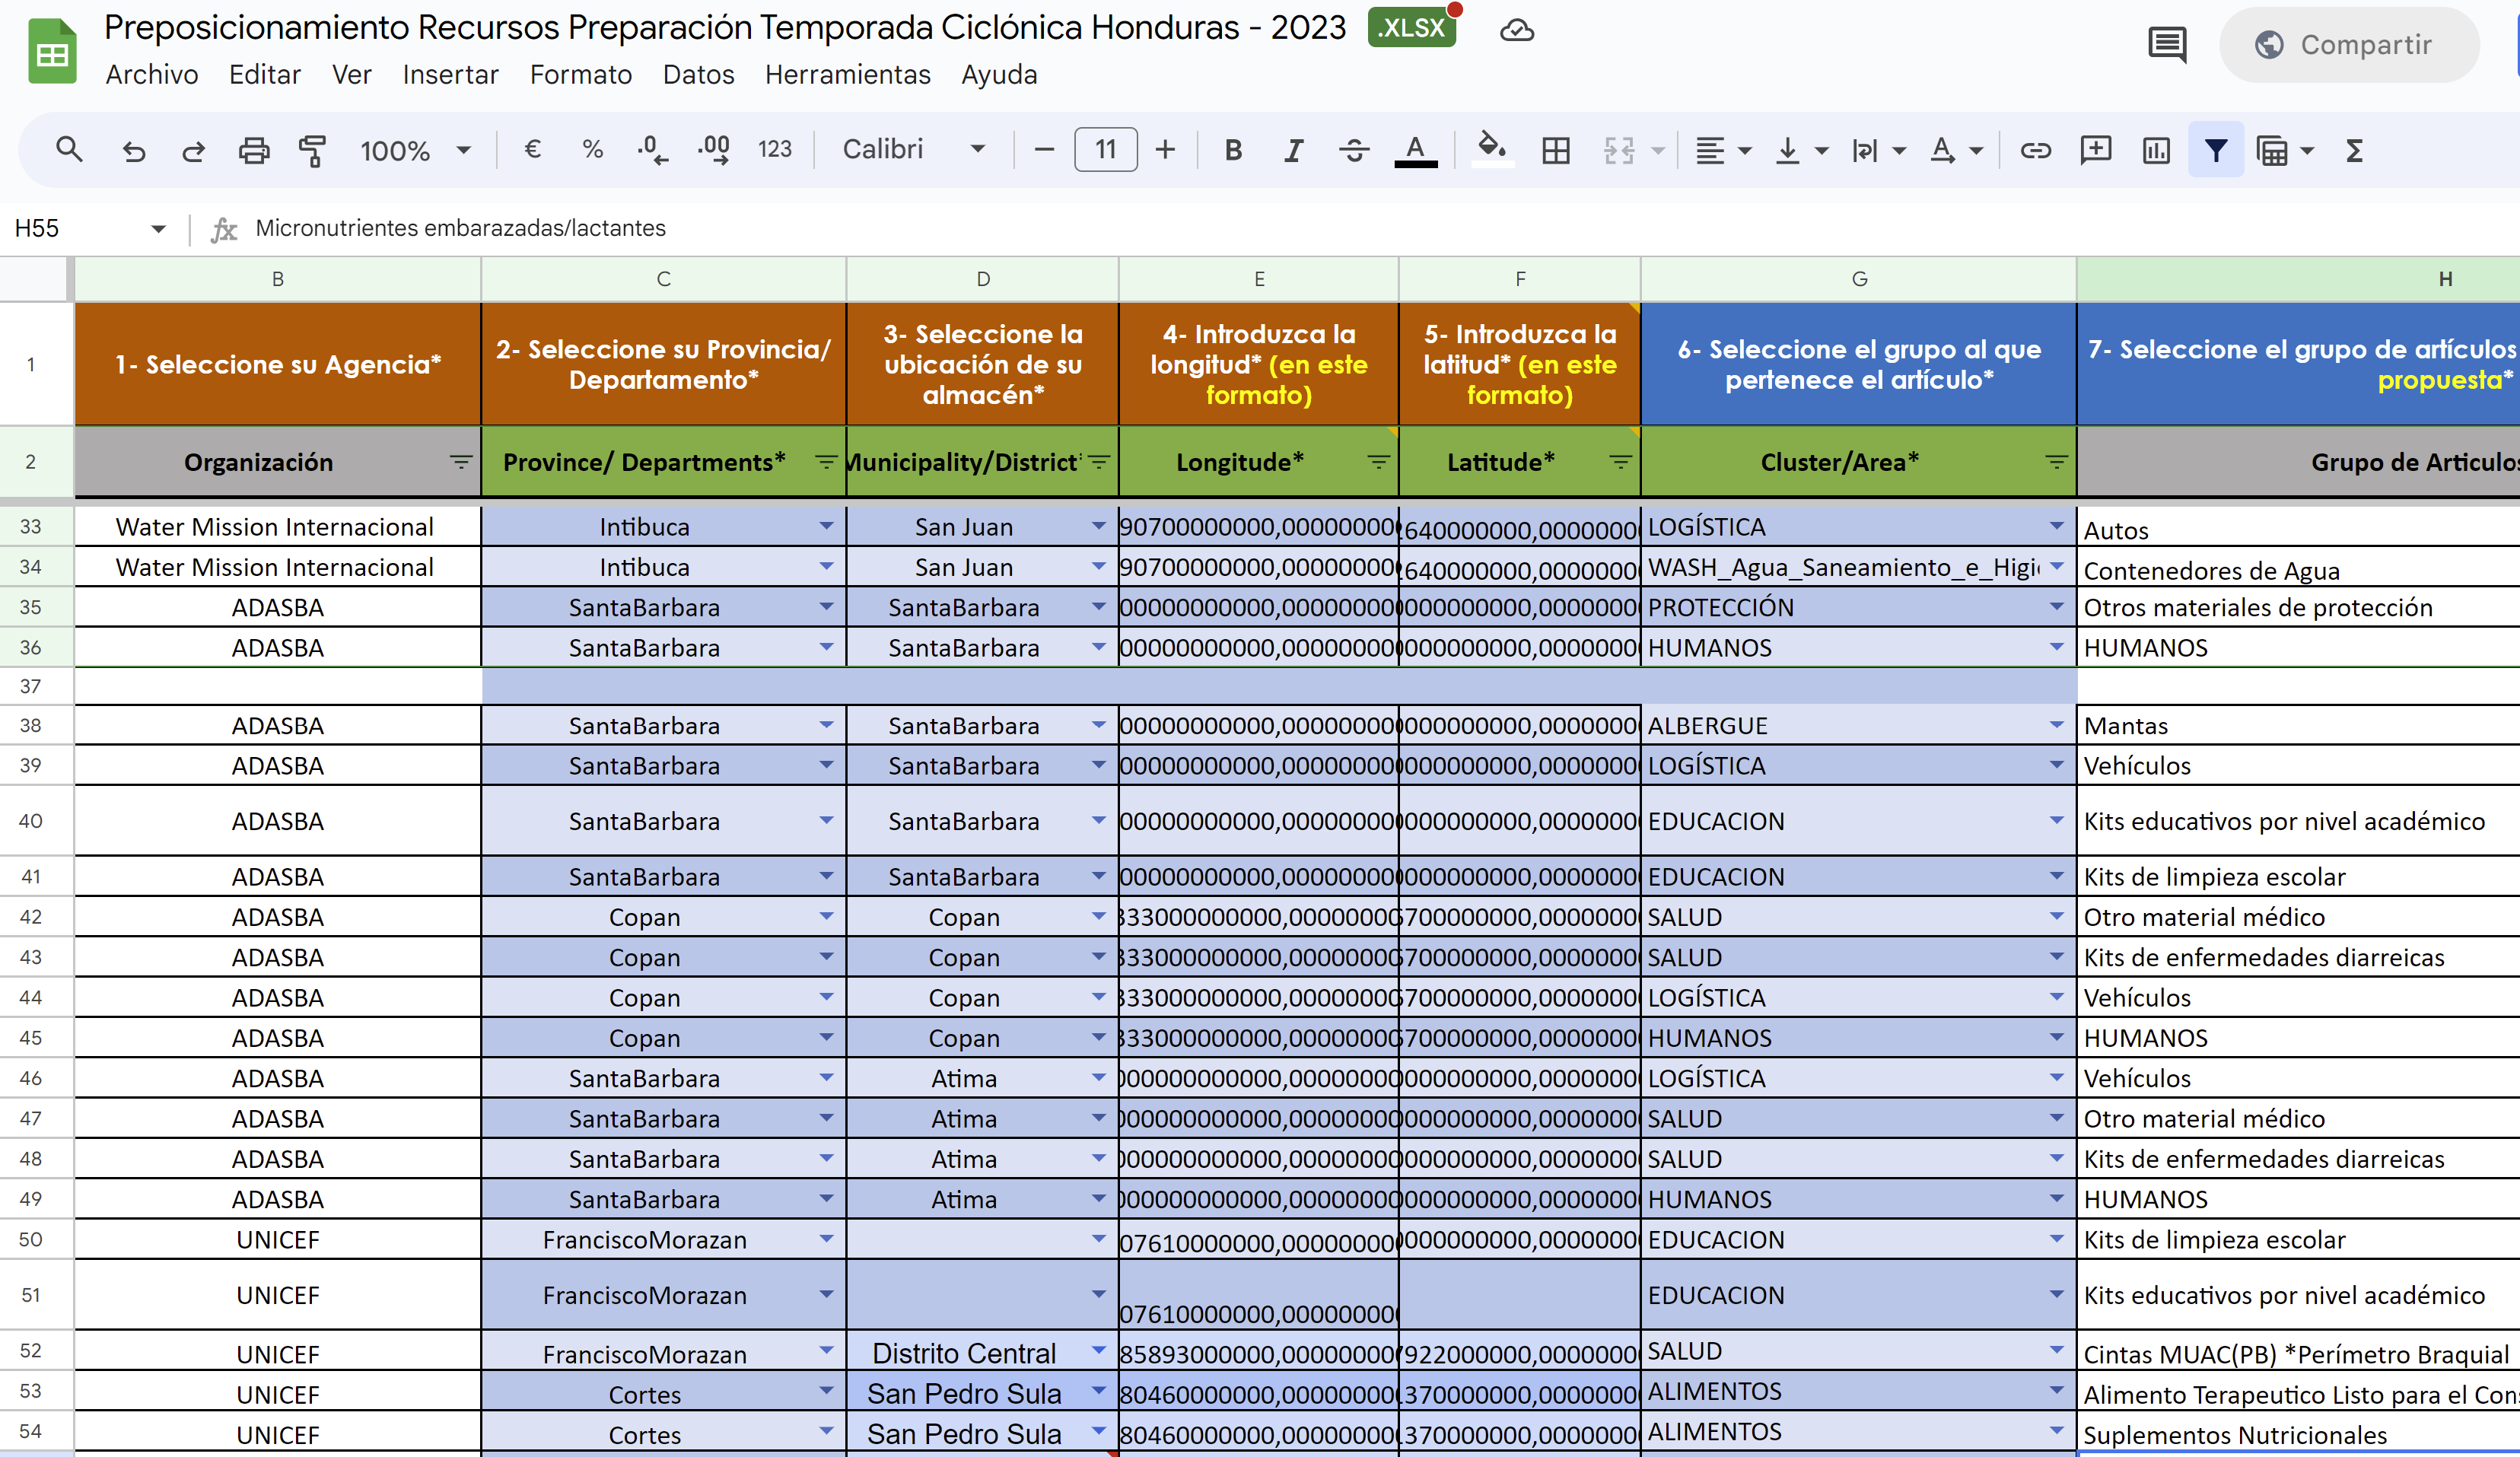
Task: Insert a link
Action: (2035, 150)
